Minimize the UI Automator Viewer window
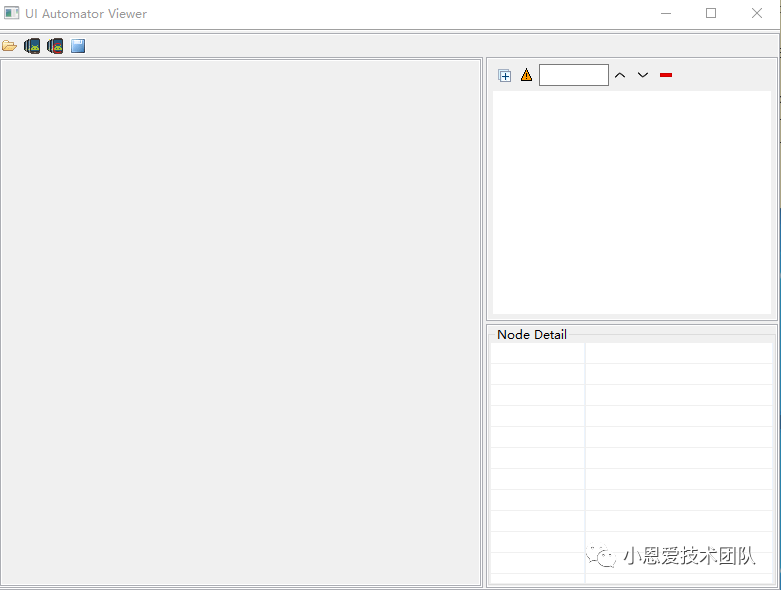Image resolution: width=781 pixels, height=590 pixels. pyautogui.click(x=666, y=13)
